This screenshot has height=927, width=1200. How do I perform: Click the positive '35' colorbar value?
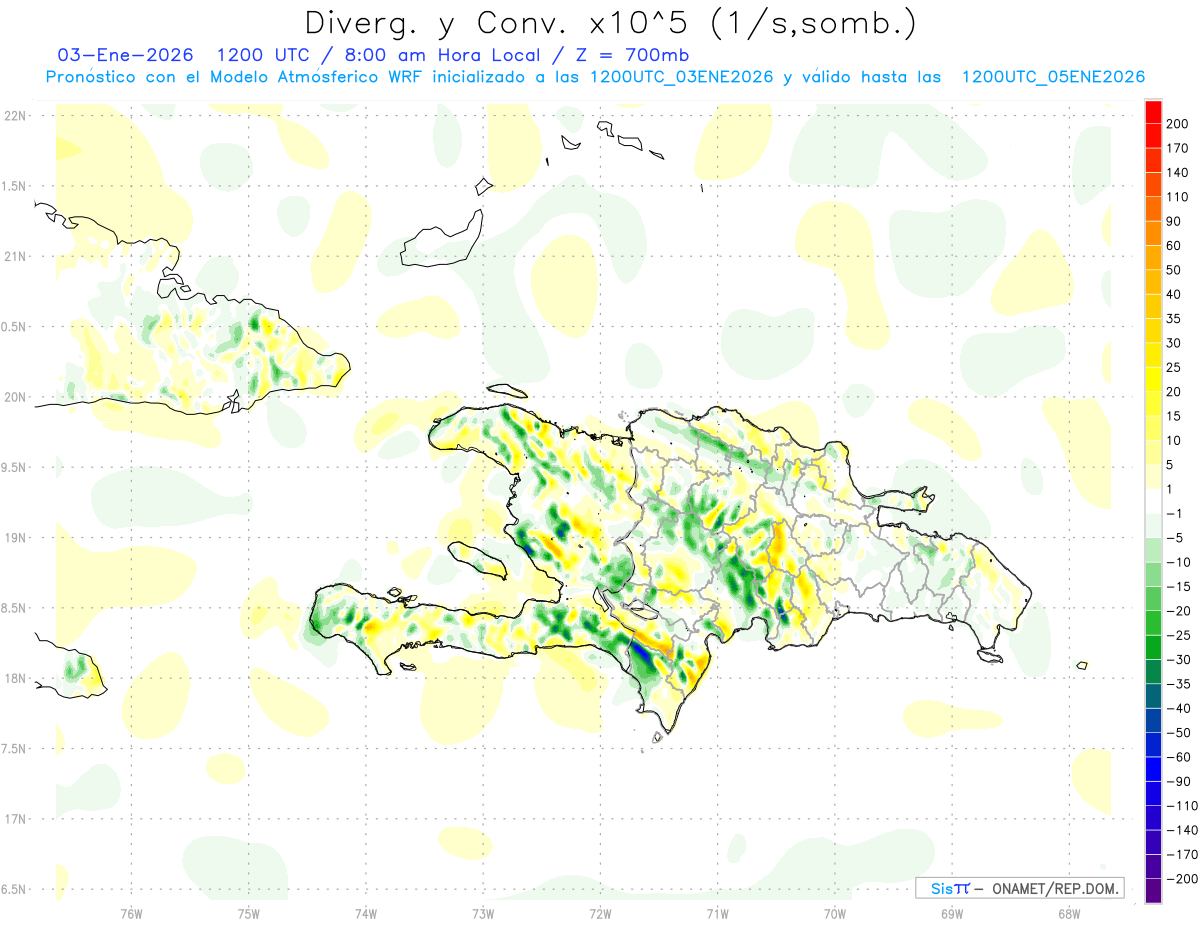pyautogui.click(x=1174, y=319)
